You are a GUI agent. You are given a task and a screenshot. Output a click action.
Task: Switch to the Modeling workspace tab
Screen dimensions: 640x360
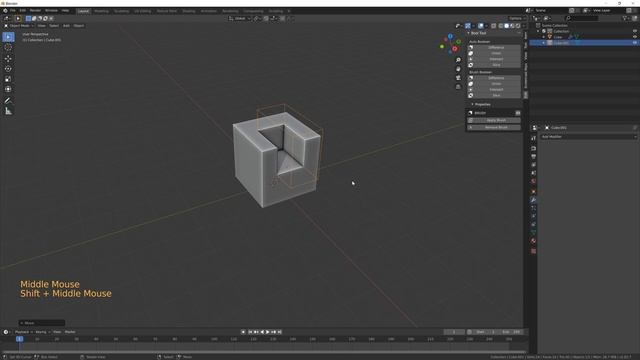[x=101, y=11]
